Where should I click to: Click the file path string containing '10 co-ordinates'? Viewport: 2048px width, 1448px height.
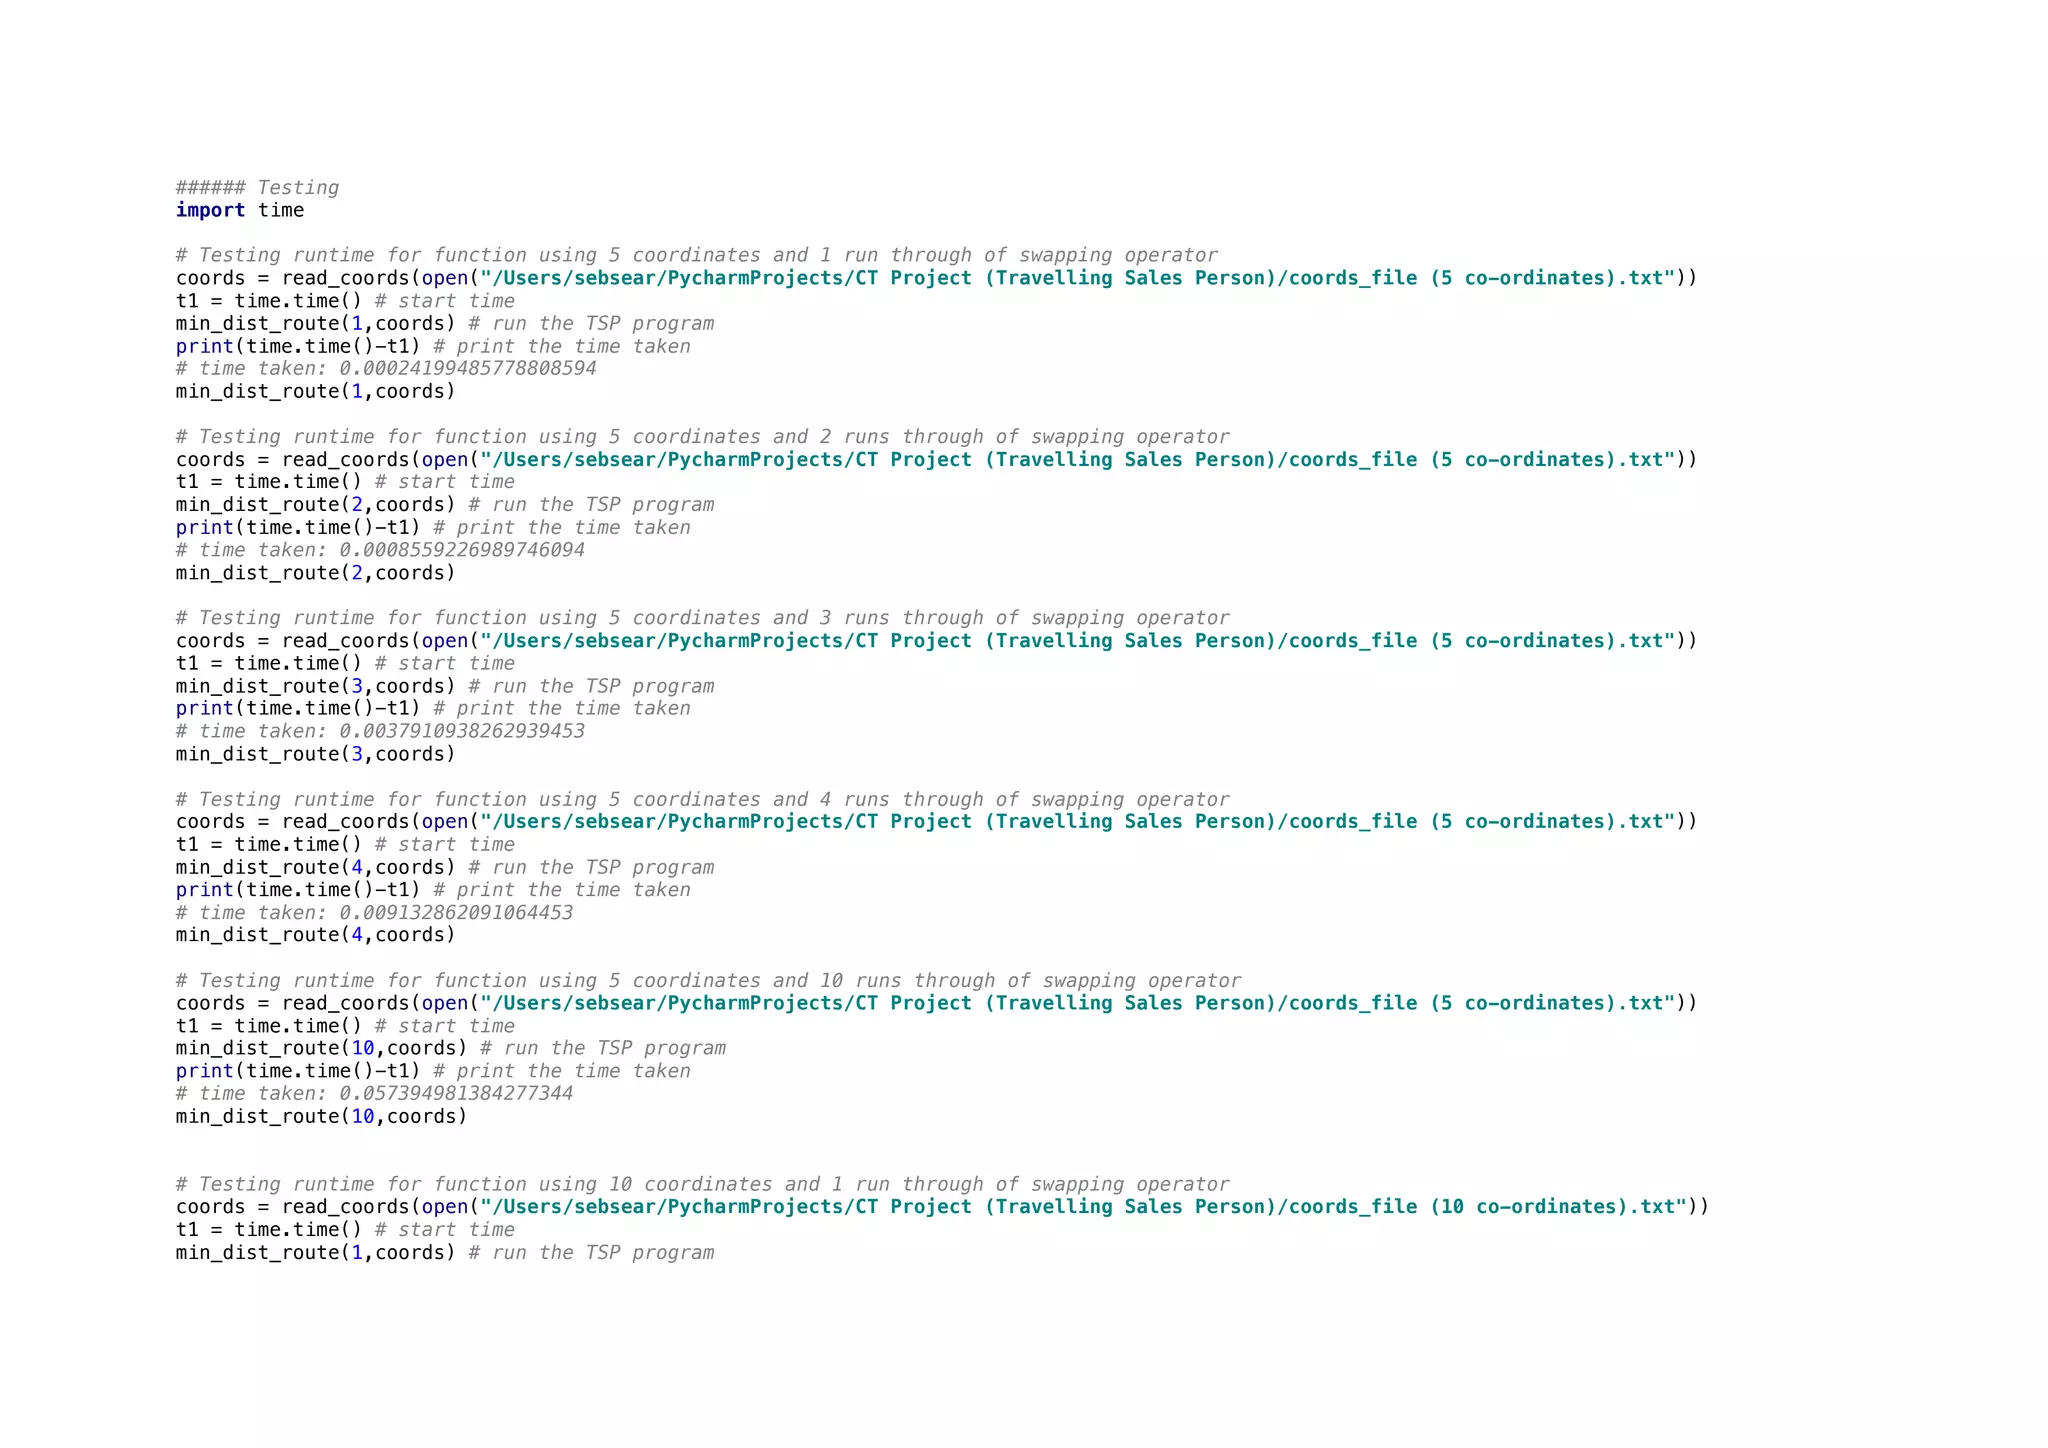point(1084,1207)
